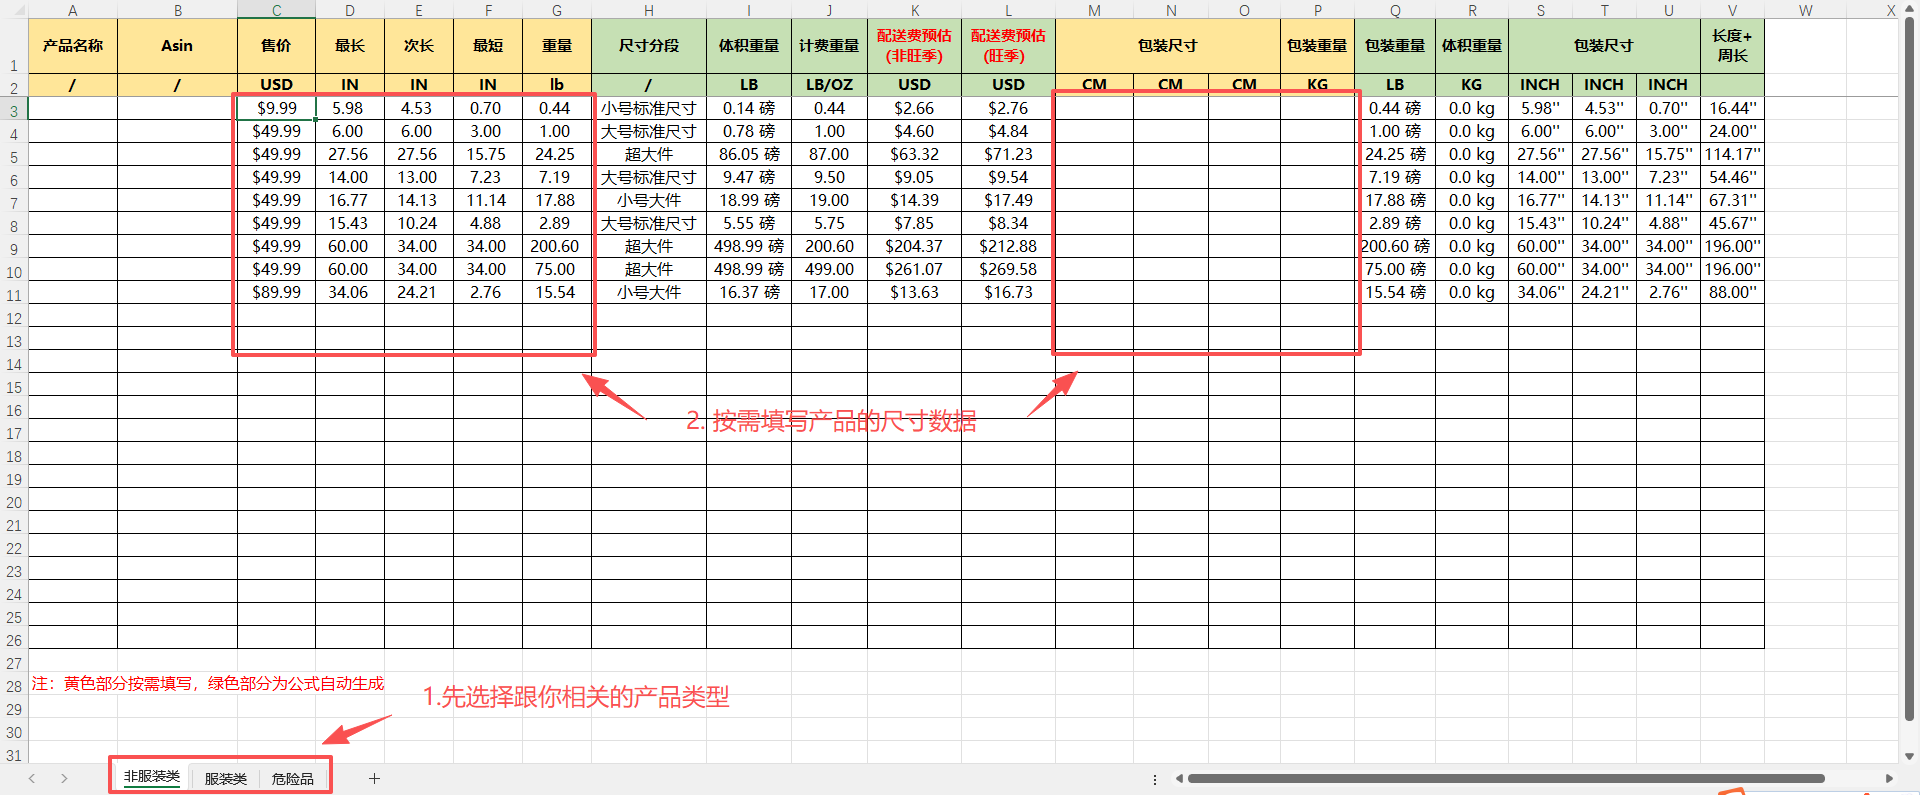Select the 配送费预估(旺季) header cell

pyautogui.click(x=1008, y=46)
